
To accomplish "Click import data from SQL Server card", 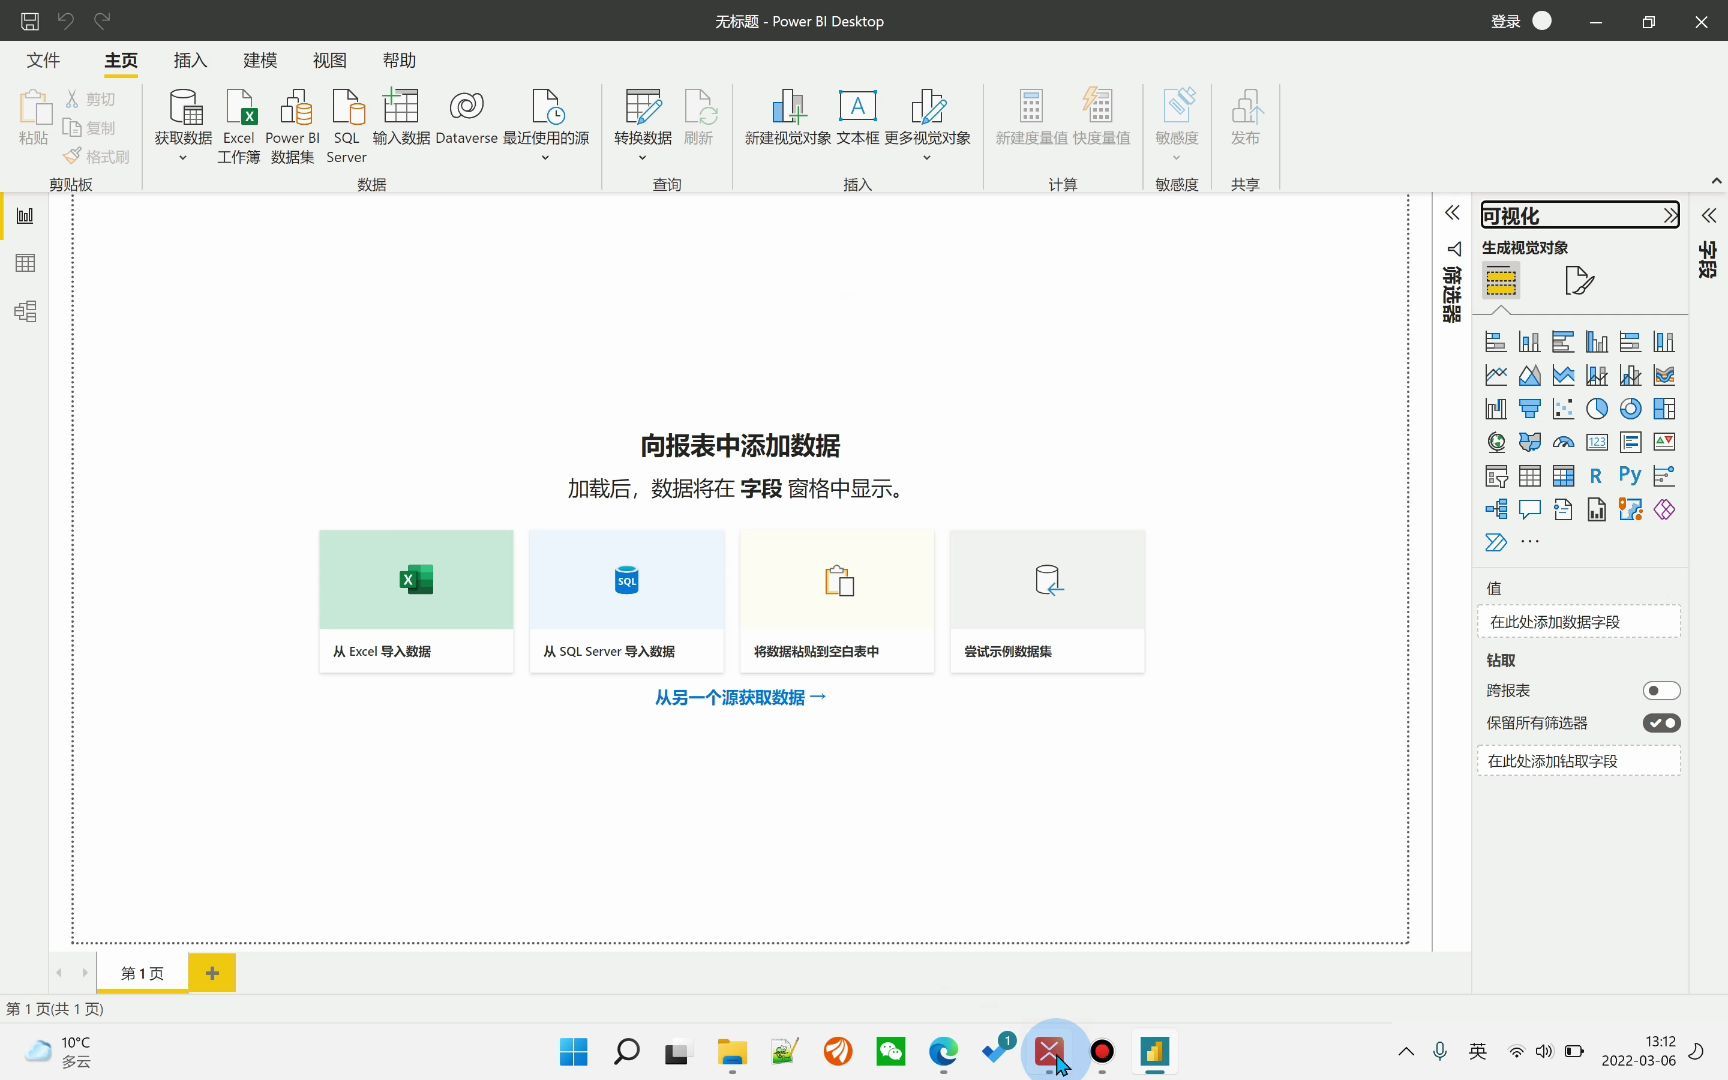I will (x=627, y=601).
